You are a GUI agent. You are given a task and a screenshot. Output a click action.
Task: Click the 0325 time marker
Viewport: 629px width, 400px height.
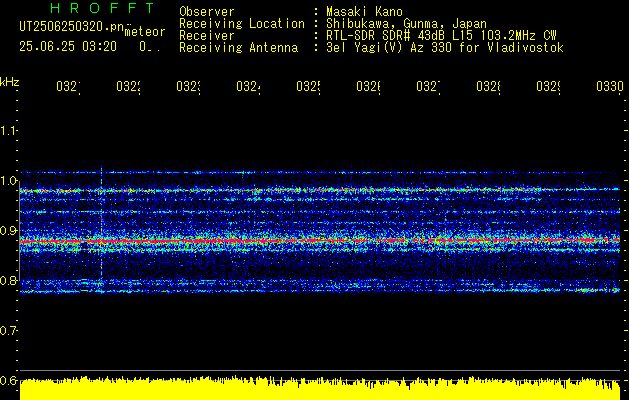coord(308,87)
